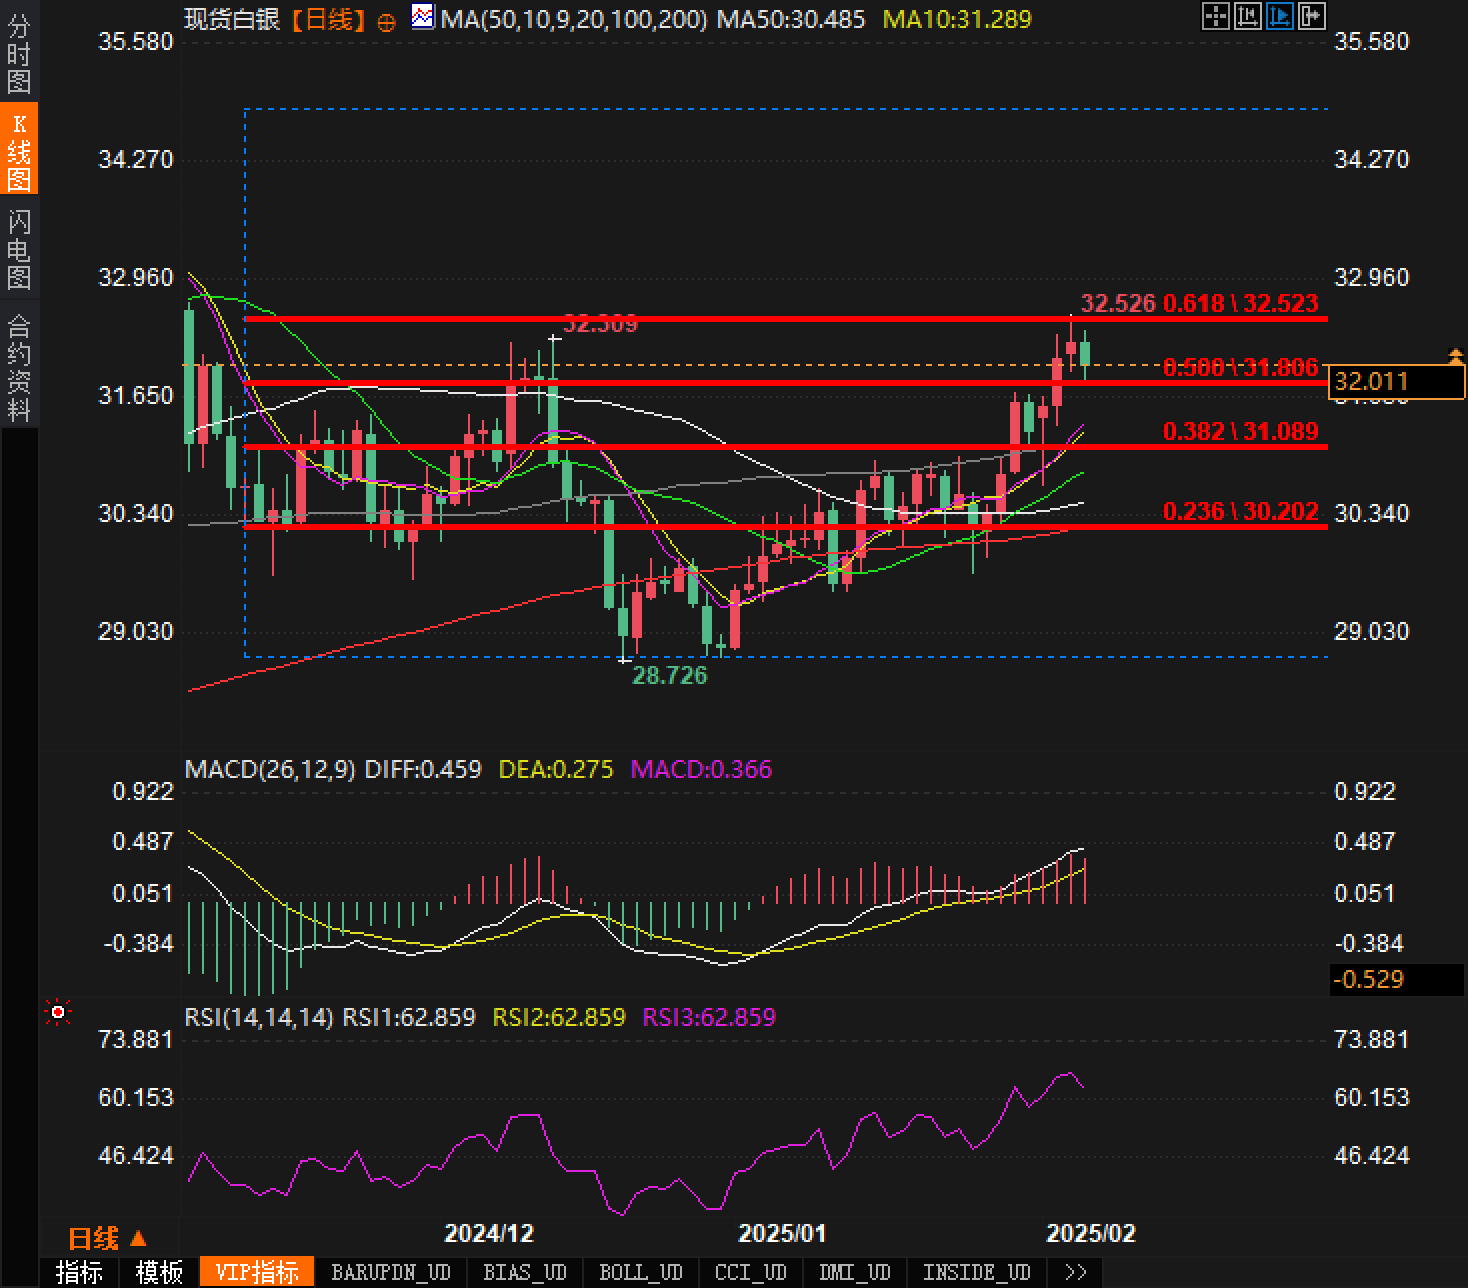Viewport: 1468px width, 1288px height.
Task: Expand more indicators with >> arrow
Action: click(1076, 1272)
